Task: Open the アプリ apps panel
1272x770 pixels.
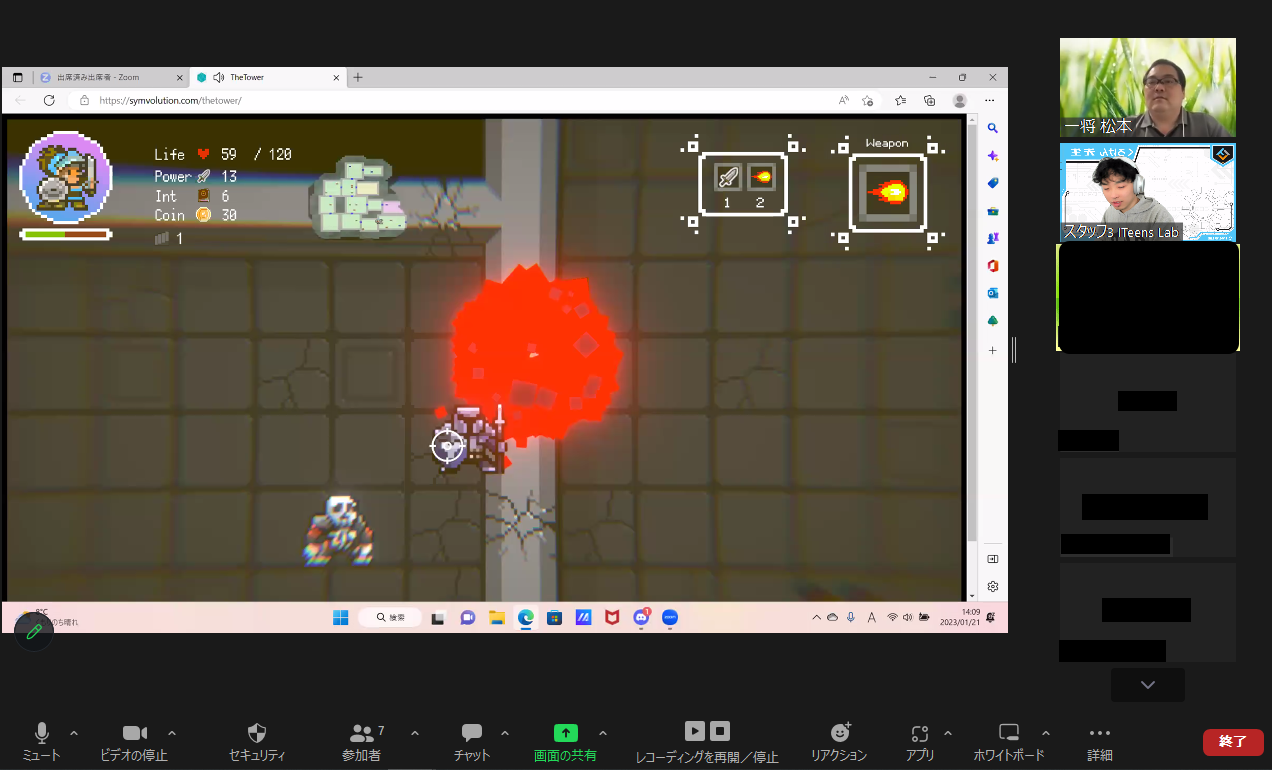Action: click(x=920, y=743)
